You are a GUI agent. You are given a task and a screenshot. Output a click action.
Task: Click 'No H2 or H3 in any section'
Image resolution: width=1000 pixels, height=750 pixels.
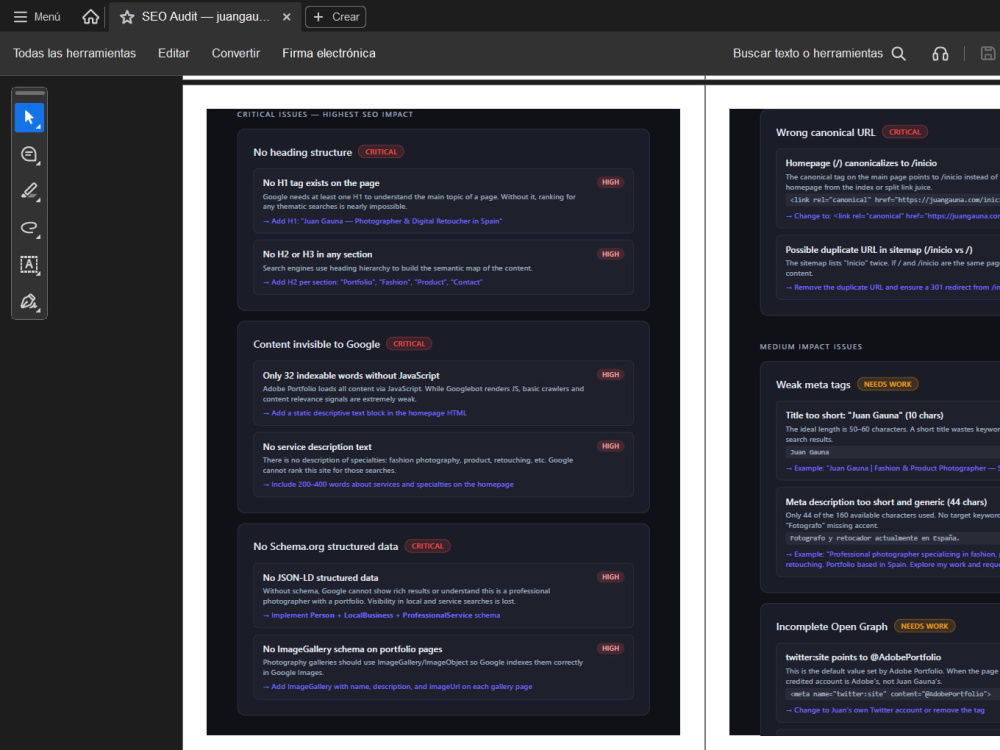pos(318,254)
